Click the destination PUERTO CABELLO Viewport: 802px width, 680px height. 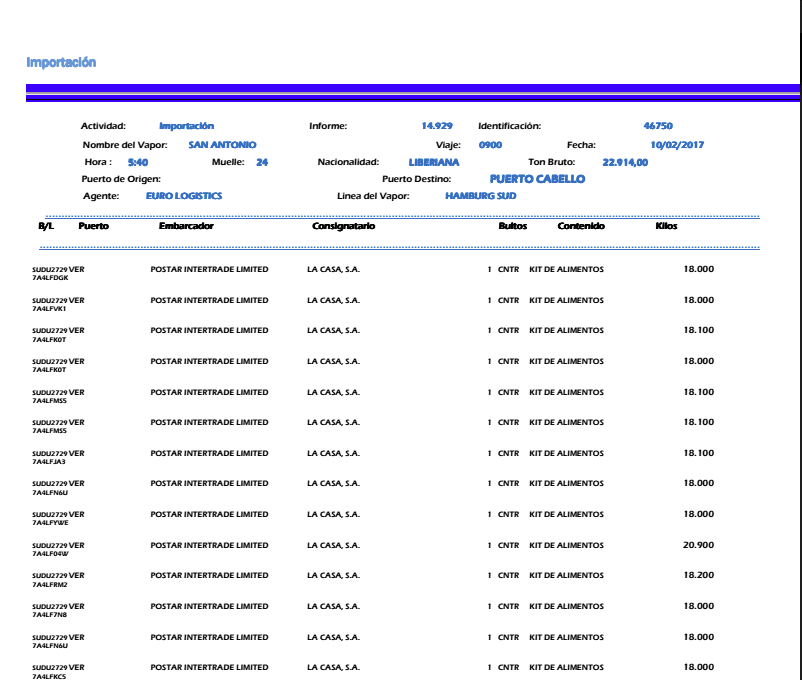pyautogui.click(x=537, y=179)
